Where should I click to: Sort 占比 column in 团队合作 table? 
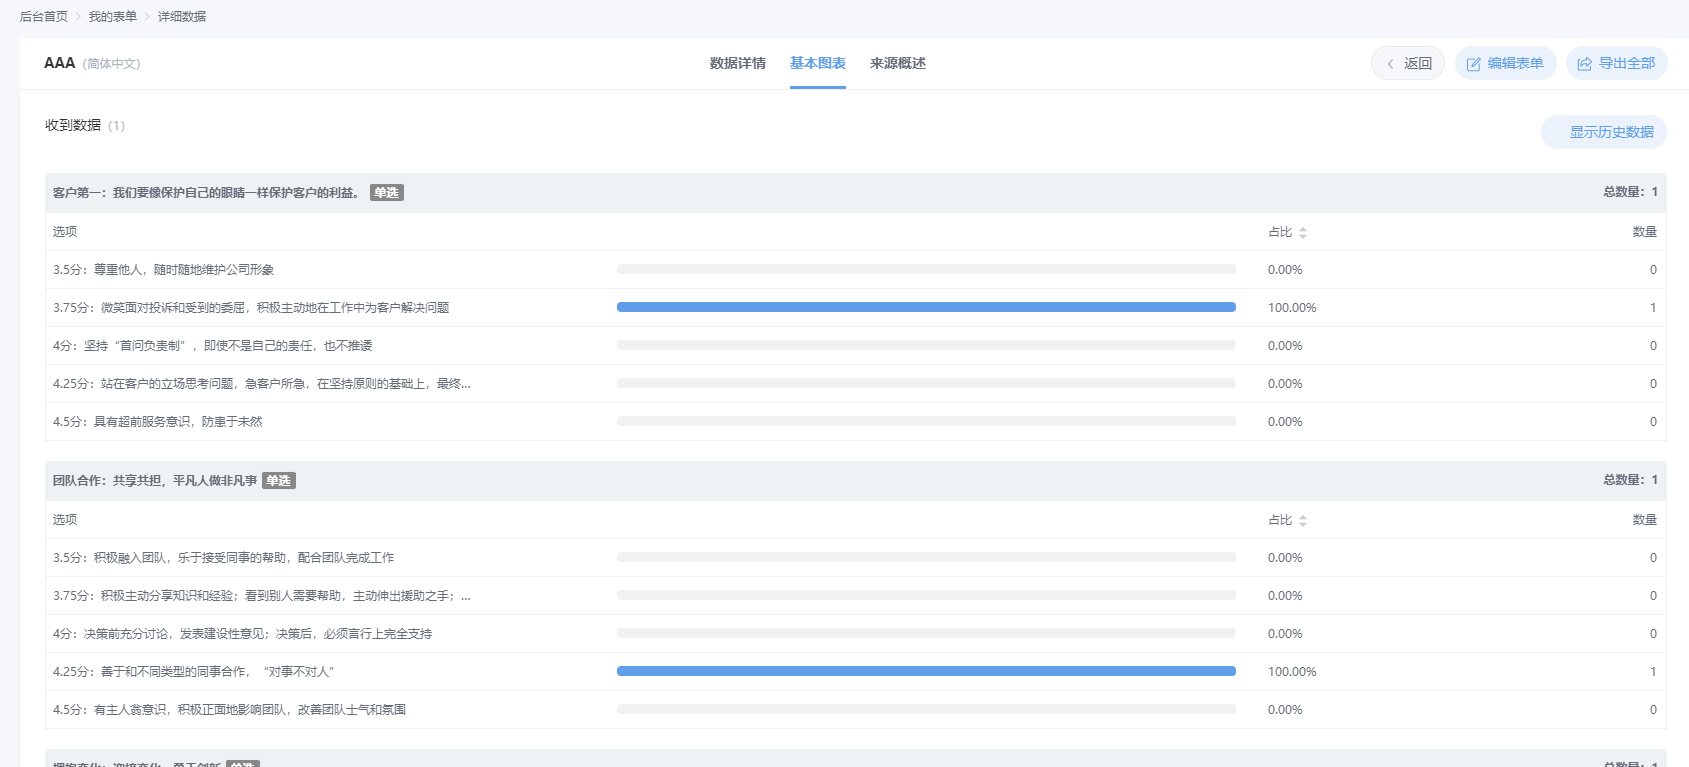click(1302, 521)
